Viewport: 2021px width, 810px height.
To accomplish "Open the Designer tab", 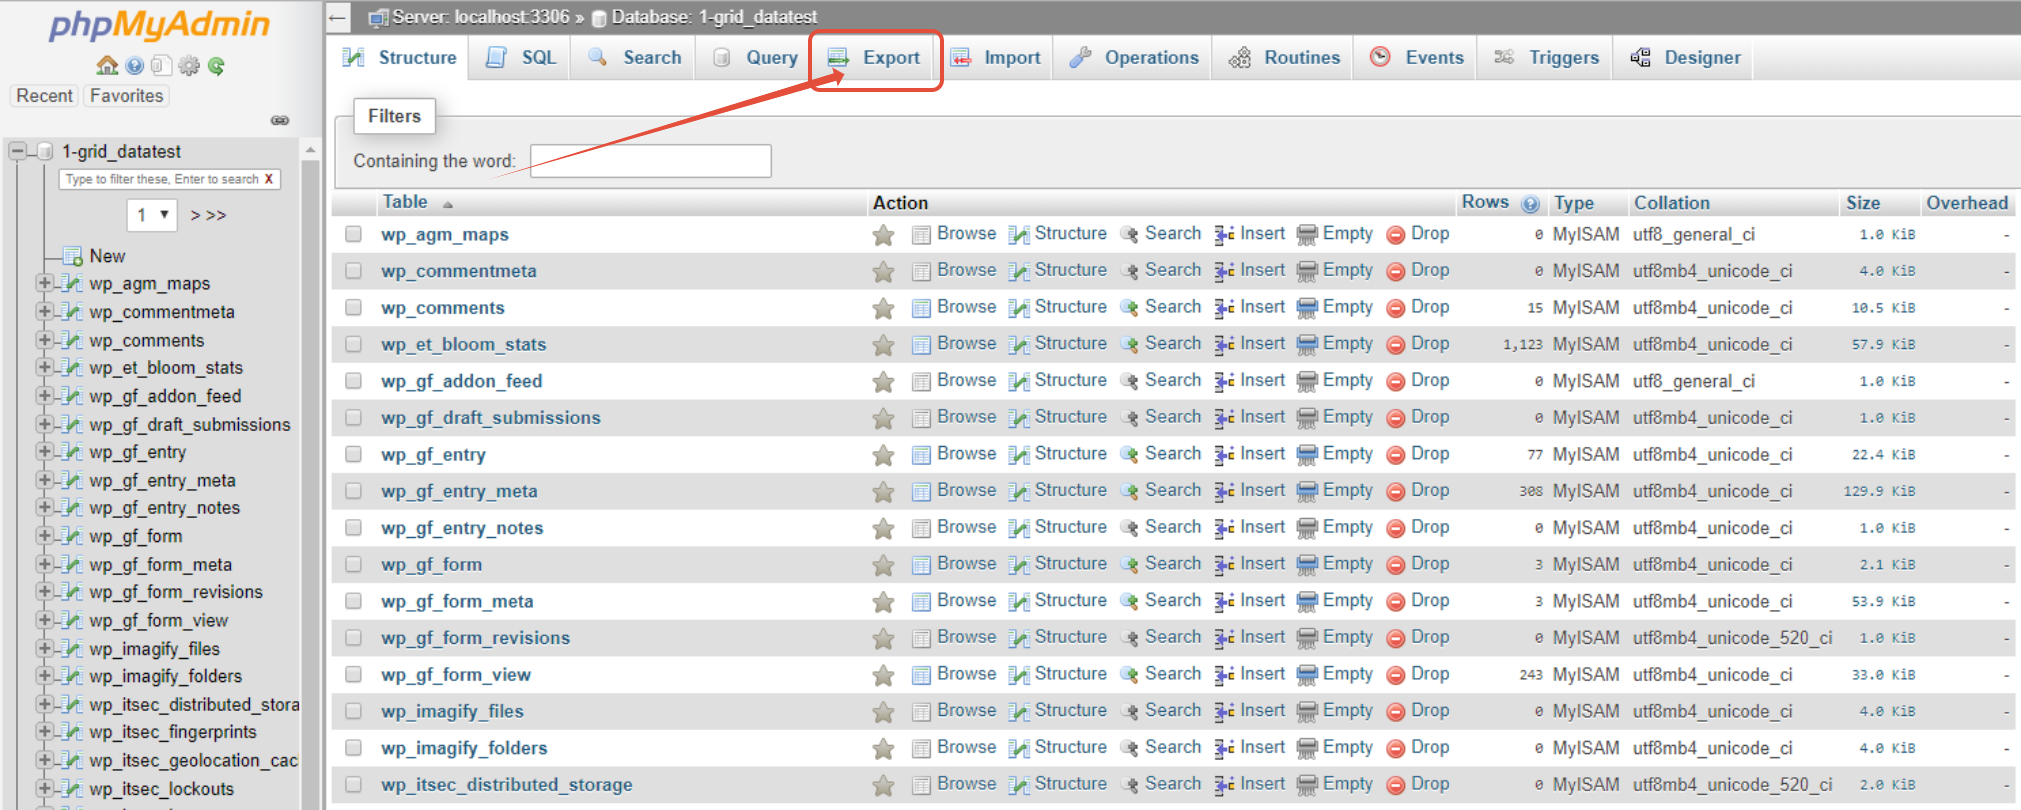I will tap(1685, 58).
